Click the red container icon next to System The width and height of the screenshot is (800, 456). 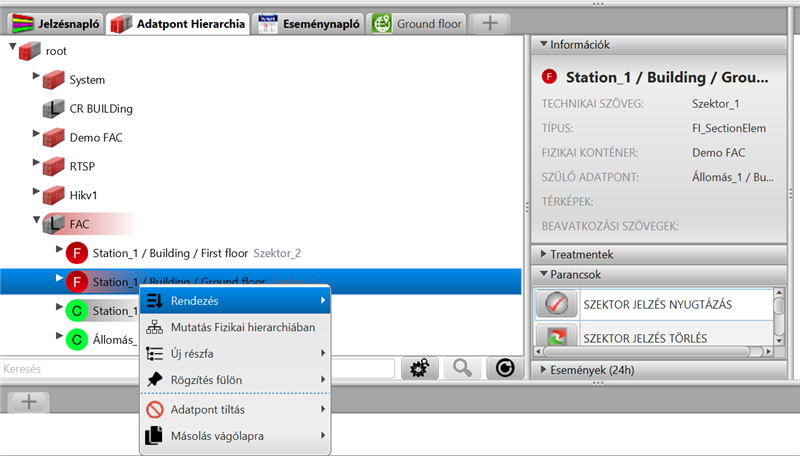click(x=53, y=80)
